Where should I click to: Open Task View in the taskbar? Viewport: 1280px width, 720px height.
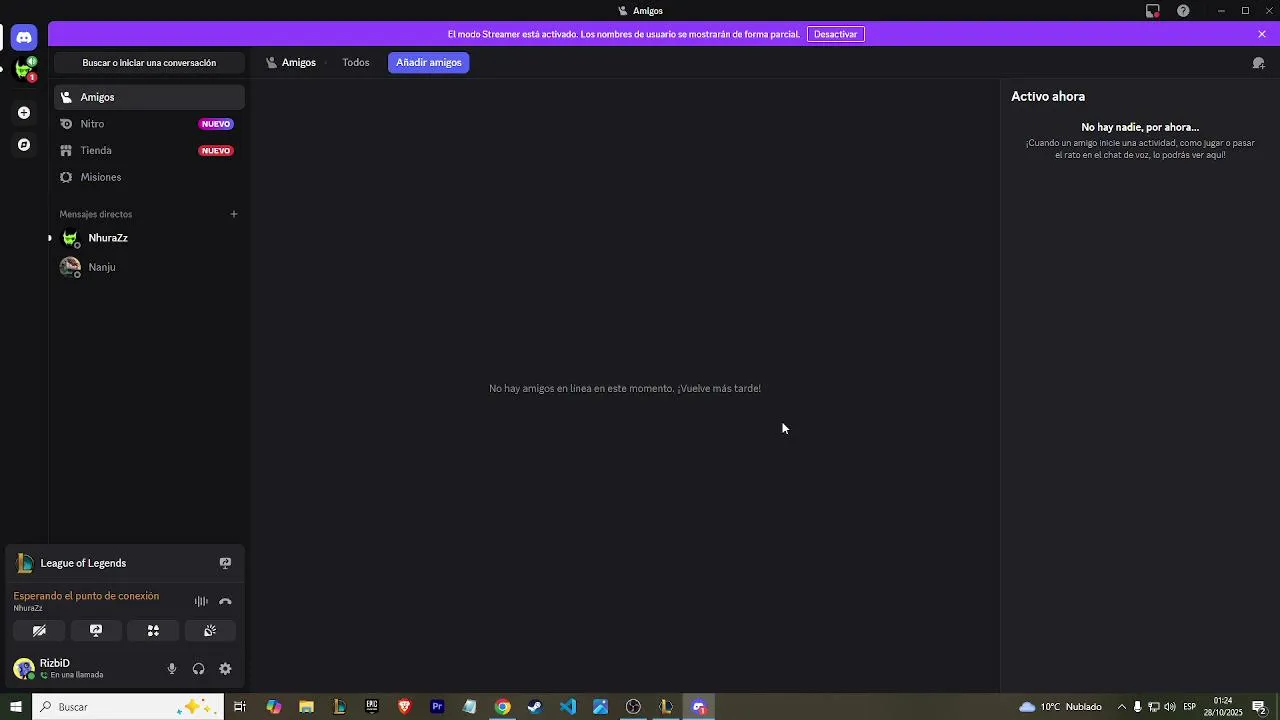point(240,707)
